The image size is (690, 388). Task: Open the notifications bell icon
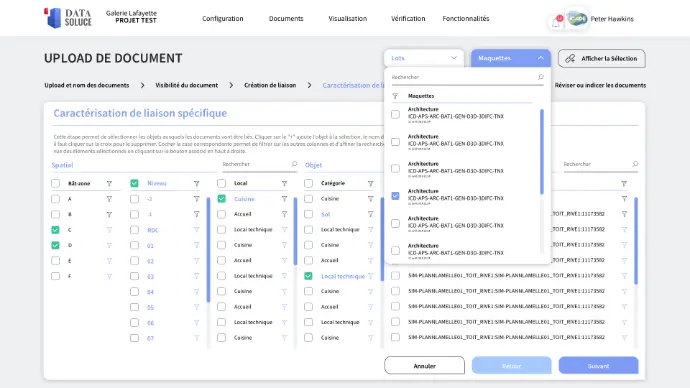tap(556, 22)
